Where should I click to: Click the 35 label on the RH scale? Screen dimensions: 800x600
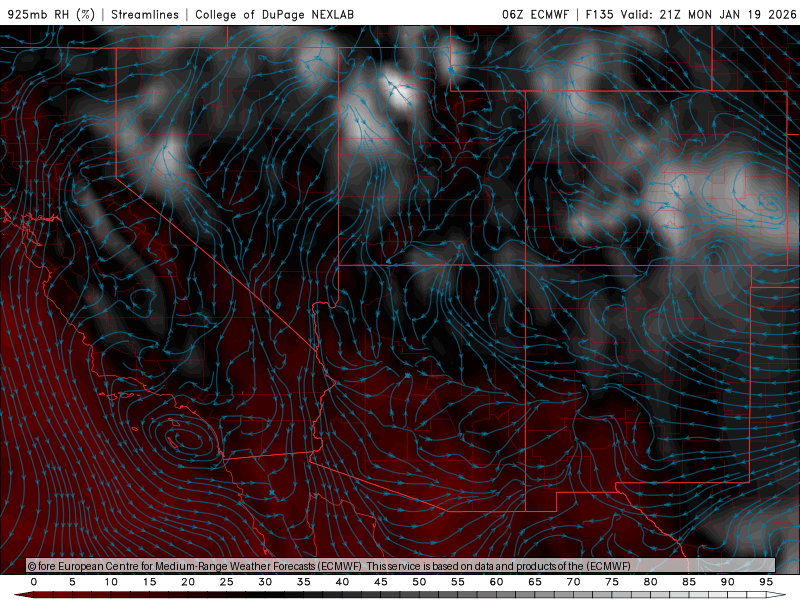[x=304, y=582]
